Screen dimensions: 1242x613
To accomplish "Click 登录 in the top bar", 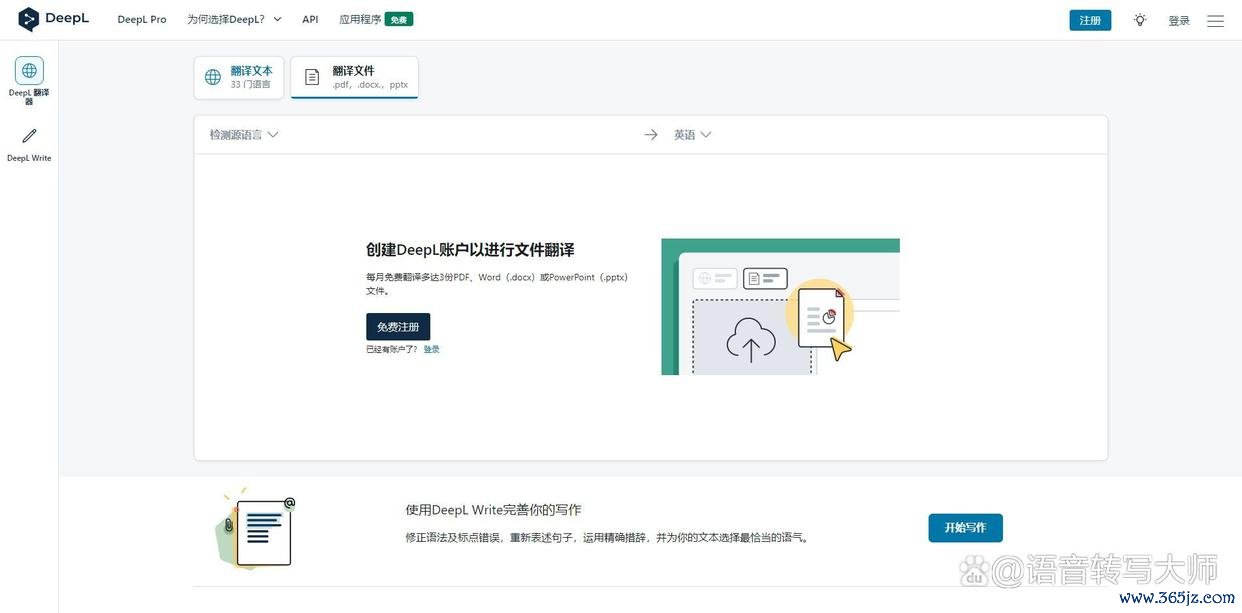I will (1179, 21).
